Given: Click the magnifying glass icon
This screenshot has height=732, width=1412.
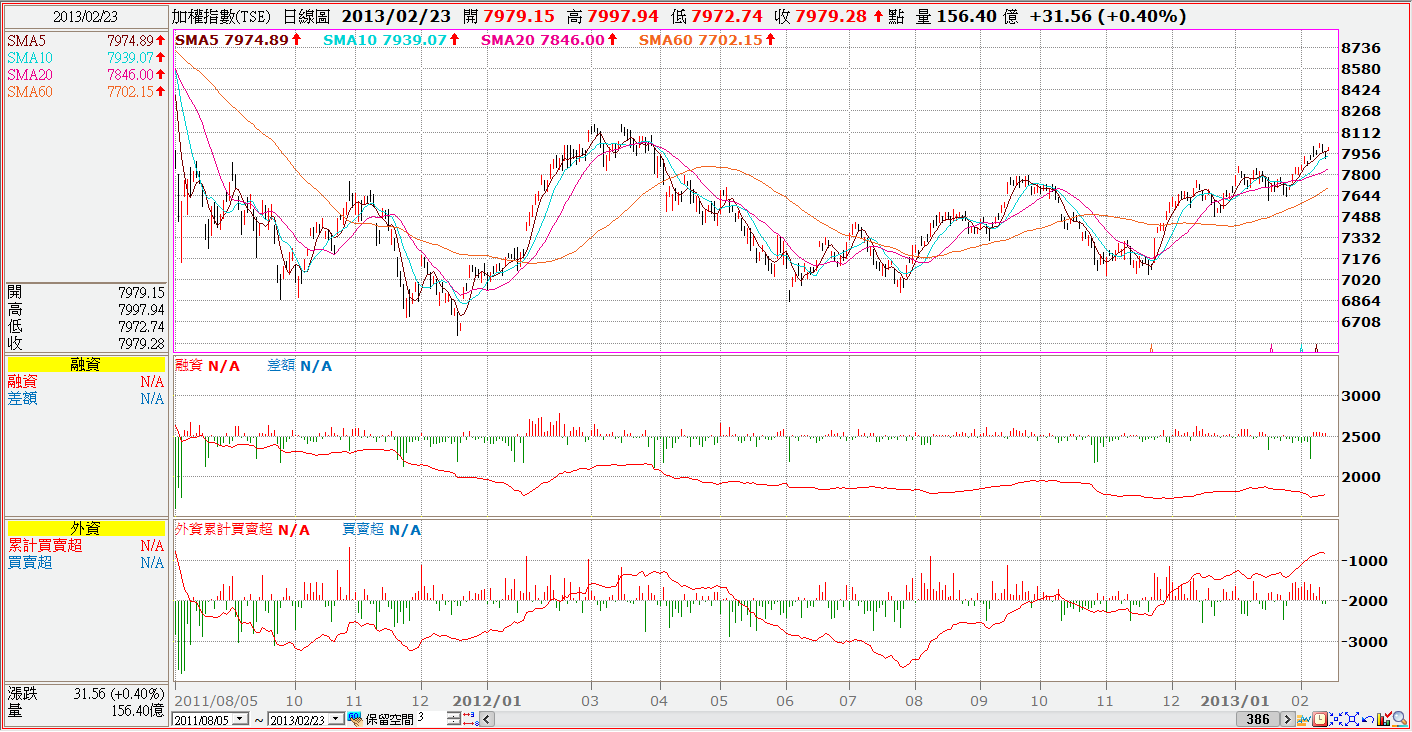Looking at the screenshot, I should [1400, 719].
